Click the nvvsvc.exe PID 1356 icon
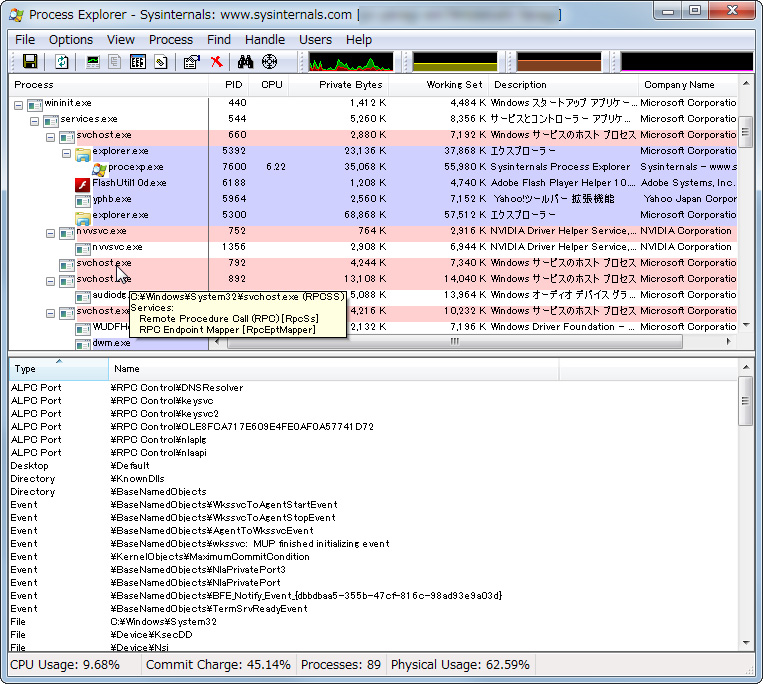Screen dimensions: 763x684 pos(83,249)
